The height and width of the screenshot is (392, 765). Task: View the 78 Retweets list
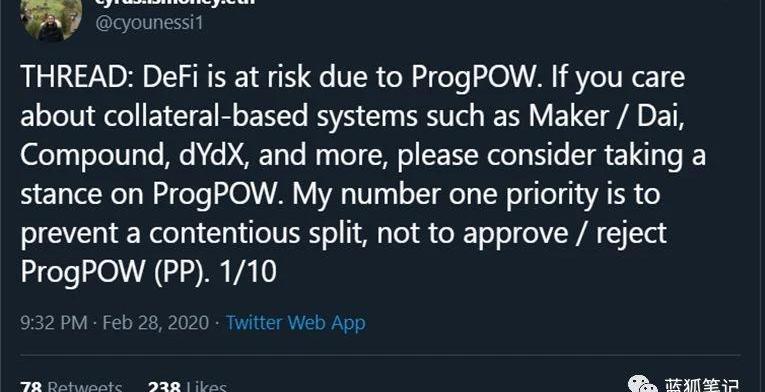pyautogui.click(x=71, y=387)
